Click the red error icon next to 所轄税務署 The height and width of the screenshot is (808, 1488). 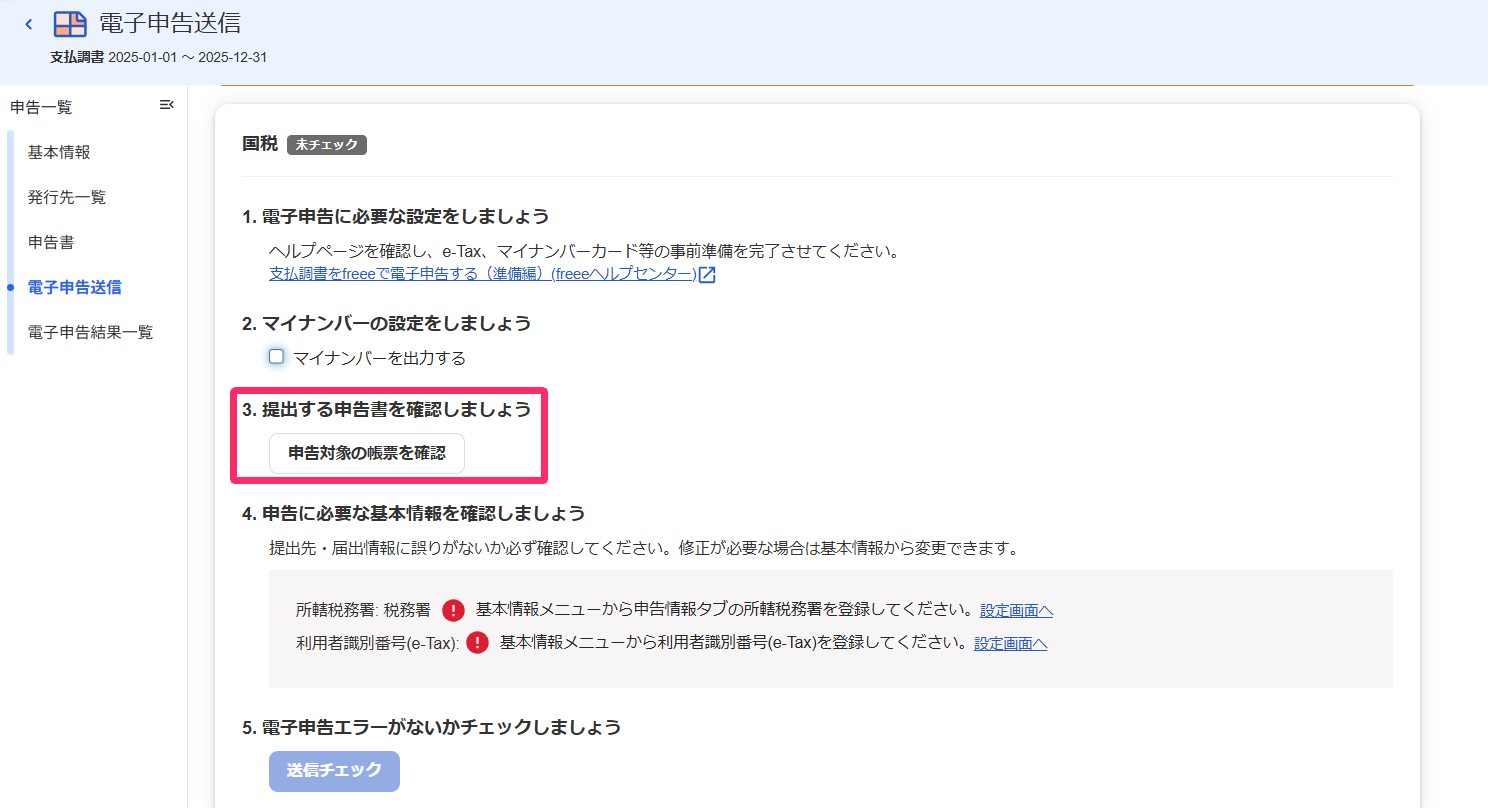(453, 610)
